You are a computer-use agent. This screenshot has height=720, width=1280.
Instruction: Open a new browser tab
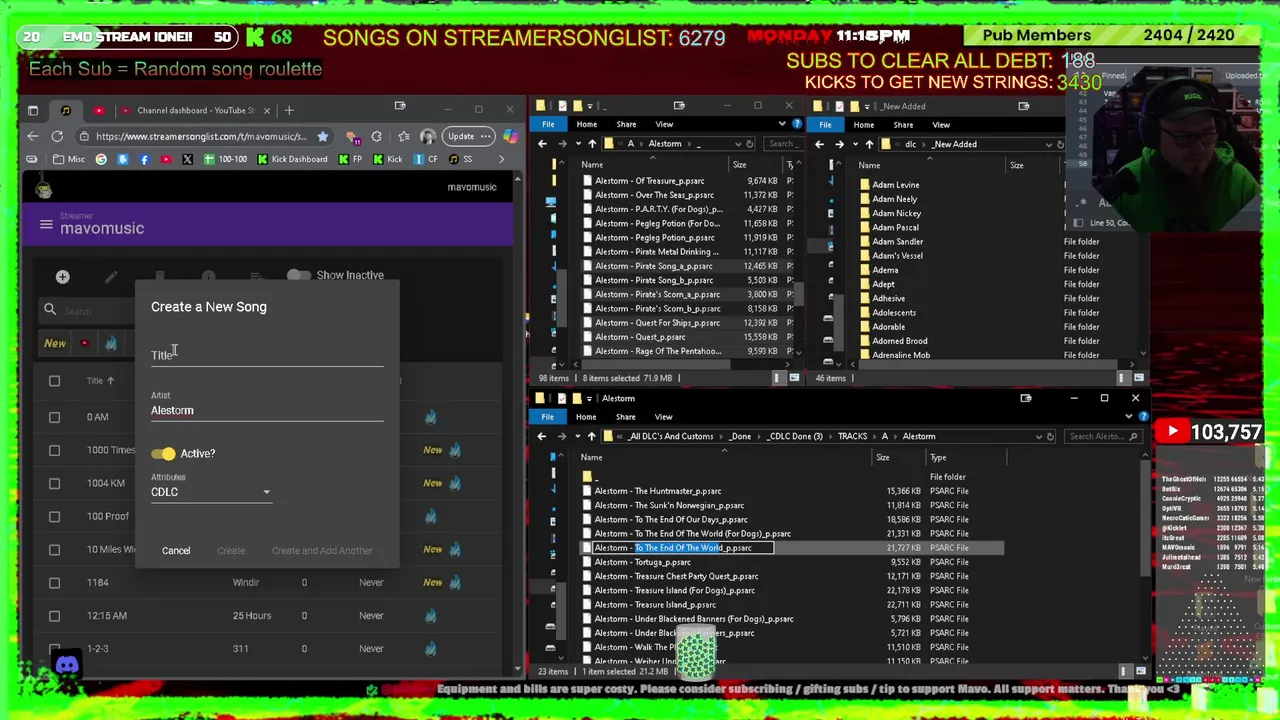(x=289, y=110)
